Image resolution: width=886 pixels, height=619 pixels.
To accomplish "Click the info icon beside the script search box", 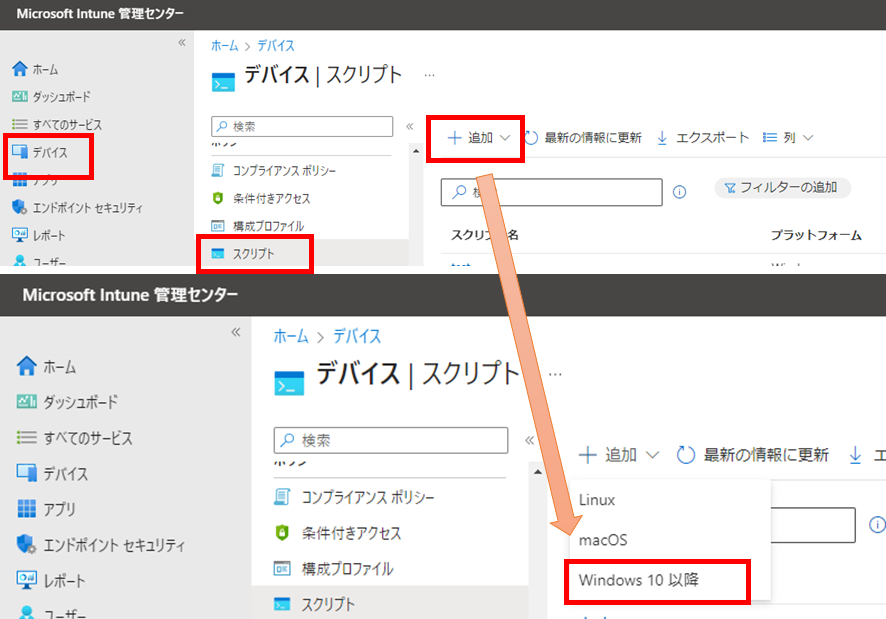I will click(x=679, y=192).
